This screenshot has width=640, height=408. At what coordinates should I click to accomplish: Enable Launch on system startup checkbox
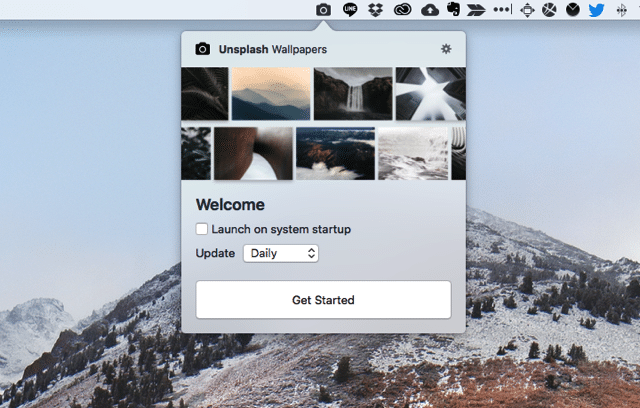202,229
